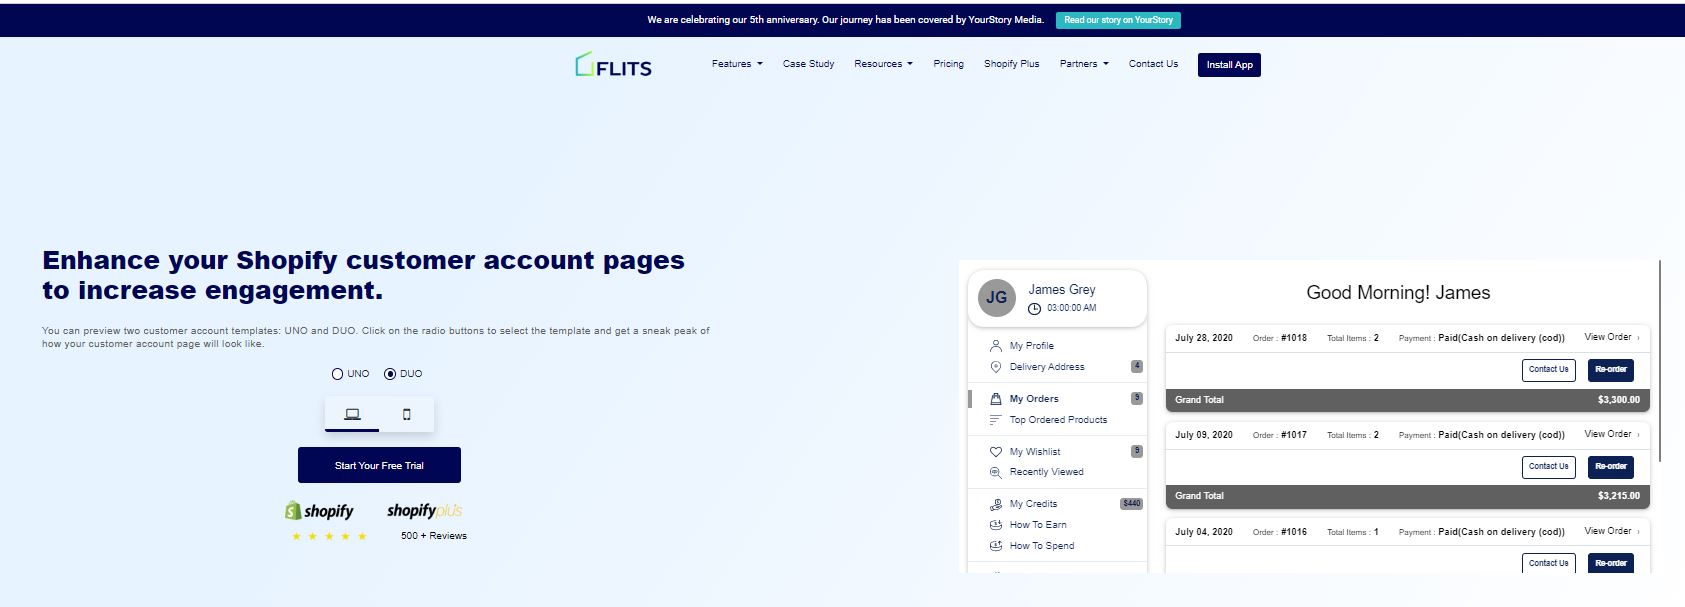Click the FLITS logo
The image size is (1685, 607).
tap(613, 65)
